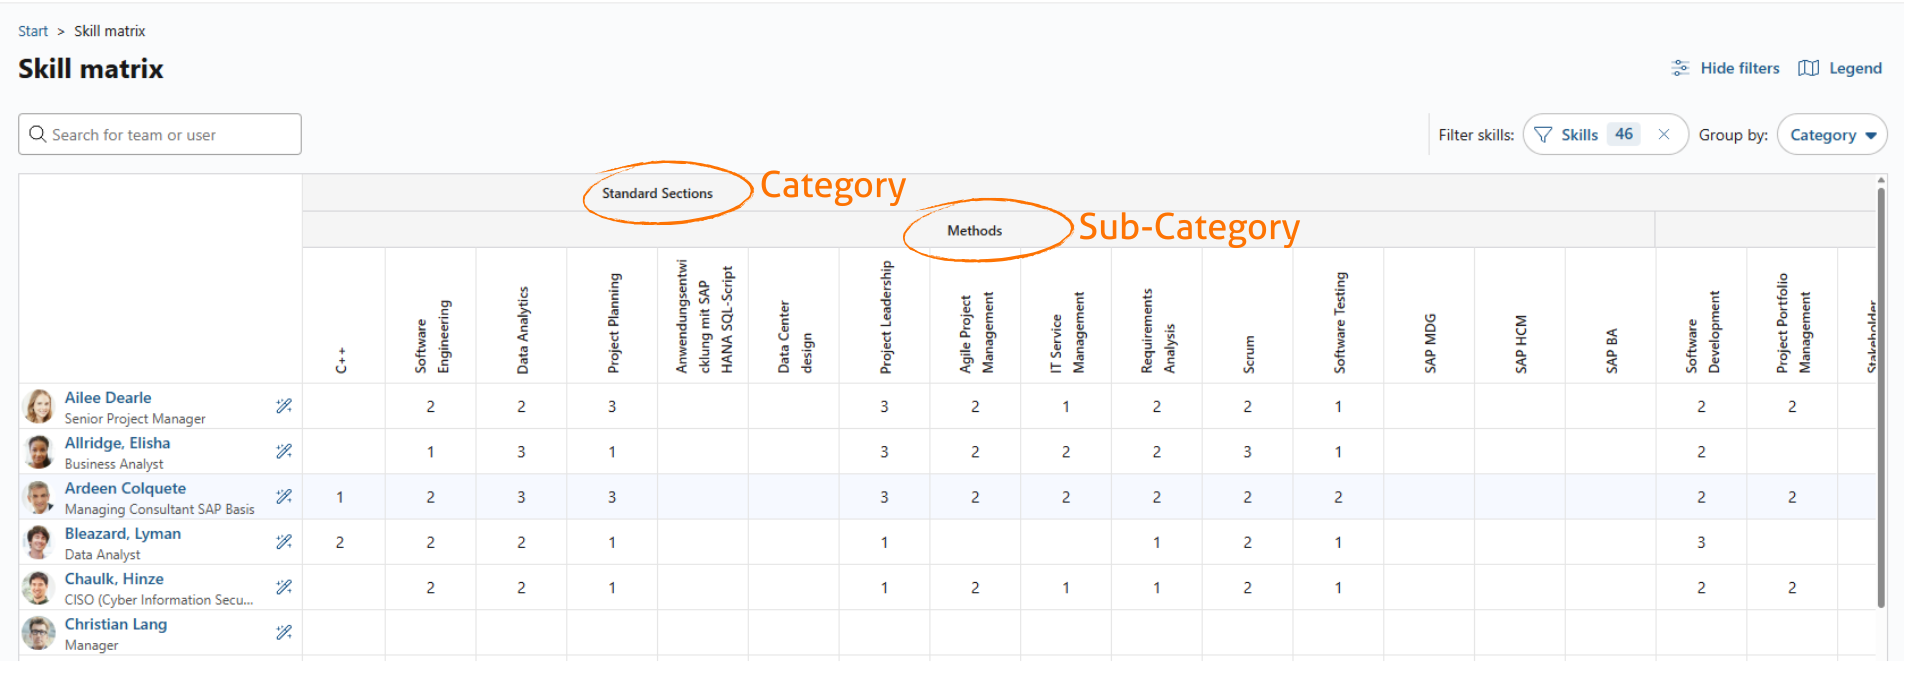This screenshot has width=1920, height=691.
Task: Open the Legend book icon
Action: [1808, 68]
